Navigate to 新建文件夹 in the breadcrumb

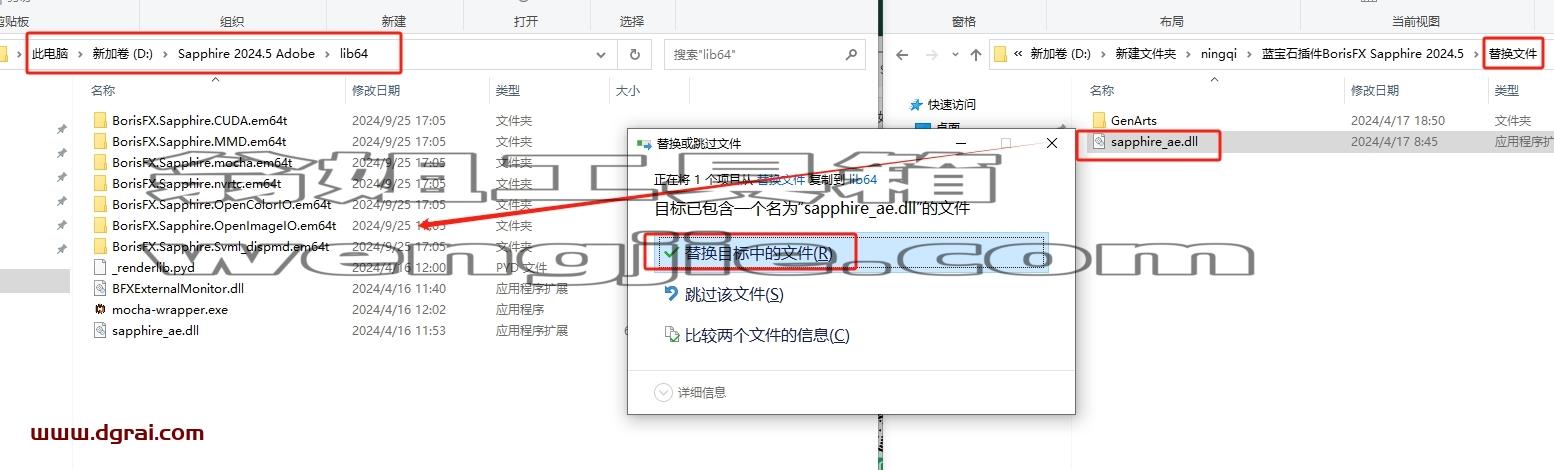pyautogui.click(x=1145, y=54)
